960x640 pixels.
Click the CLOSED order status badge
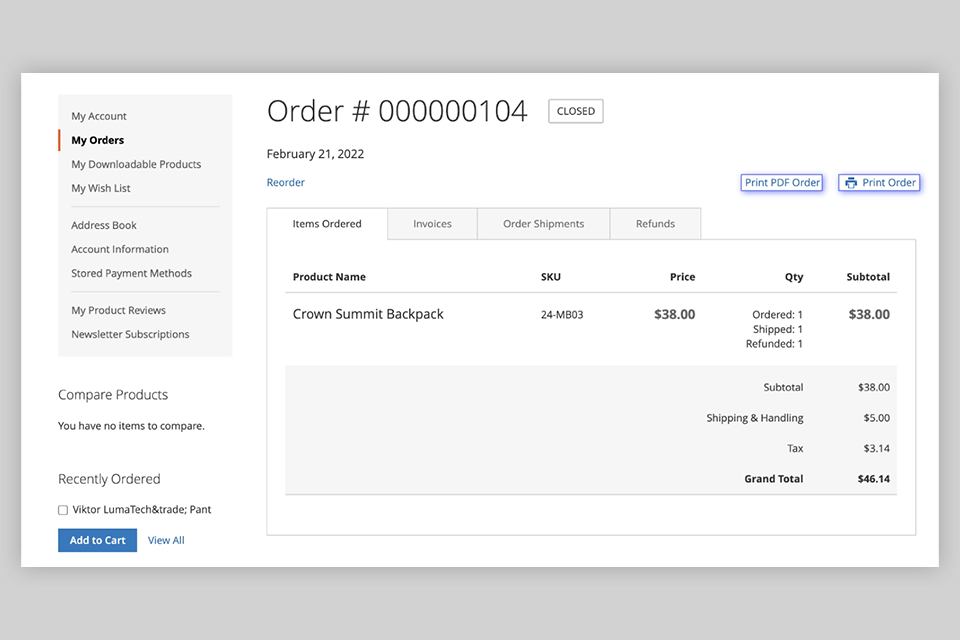576,111
